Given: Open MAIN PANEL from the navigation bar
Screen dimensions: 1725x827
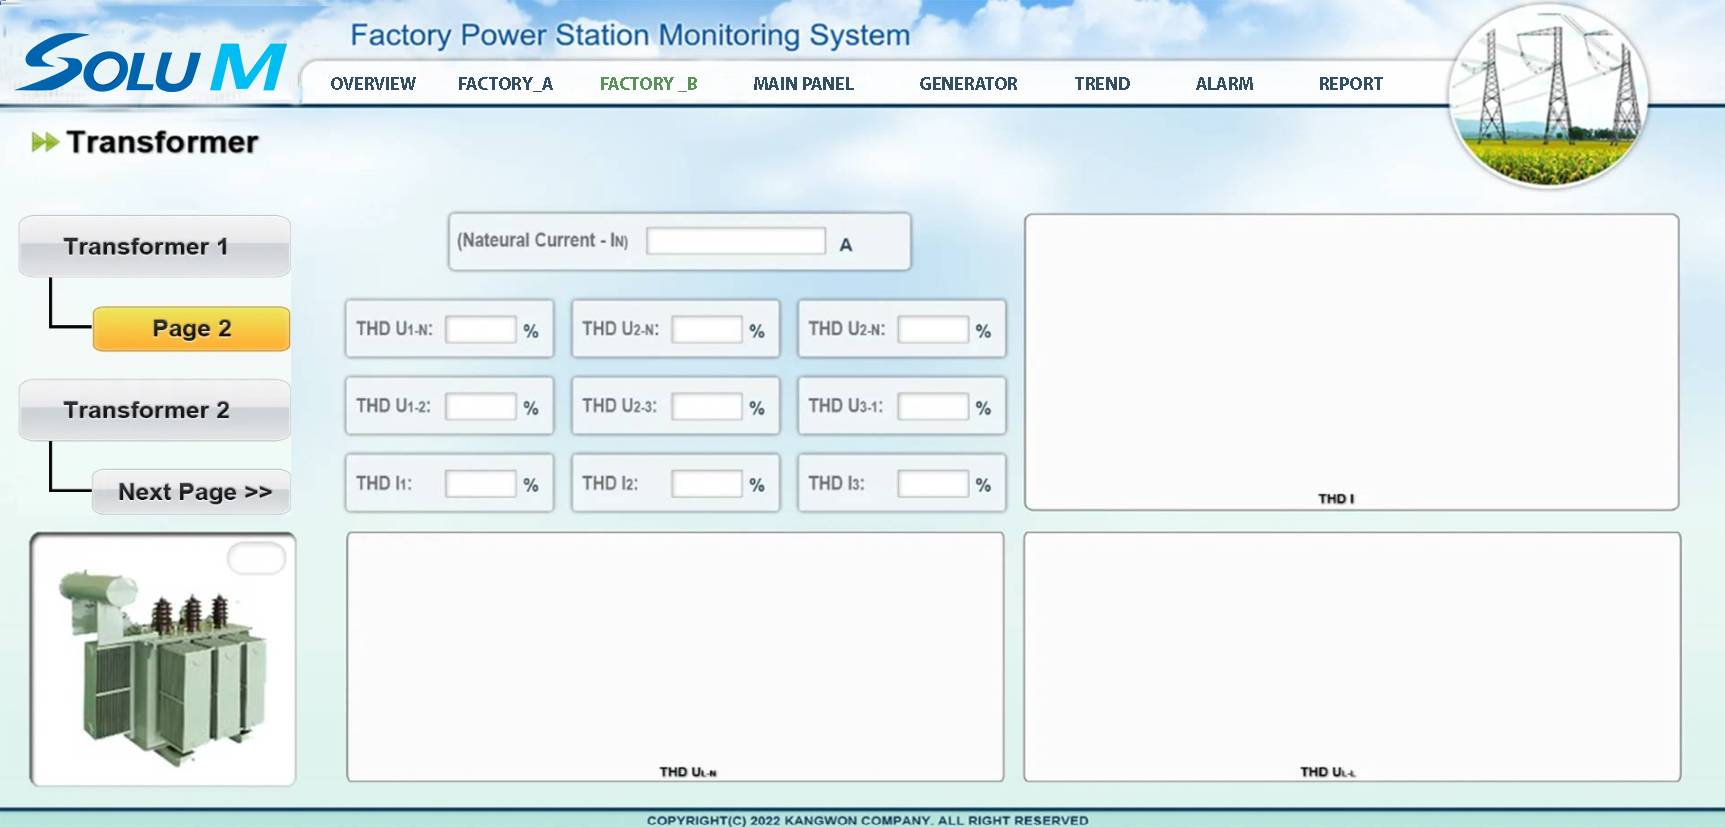Looking at the screenshot, I should pos(803,84).
